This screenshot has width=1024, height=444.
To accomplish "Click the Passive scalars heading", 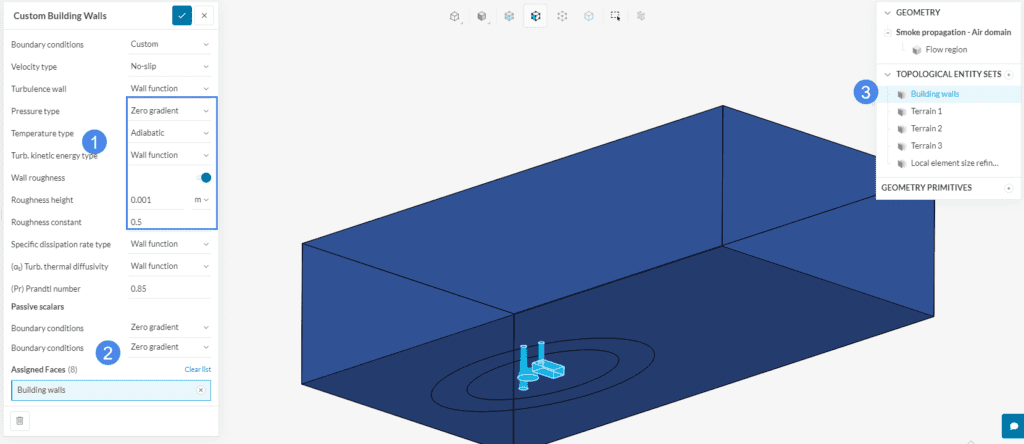I will [x=37, y=306].
